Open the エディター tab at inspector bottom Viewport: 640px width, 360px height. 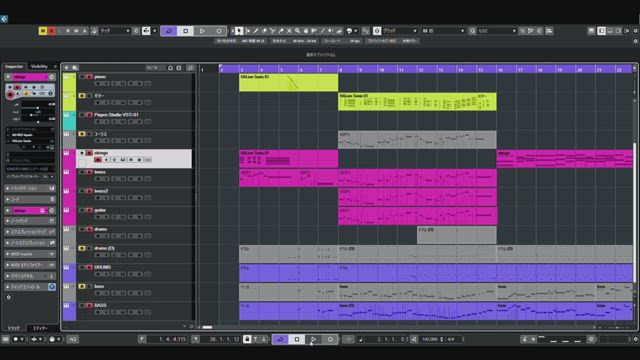(x=40, y=328)
